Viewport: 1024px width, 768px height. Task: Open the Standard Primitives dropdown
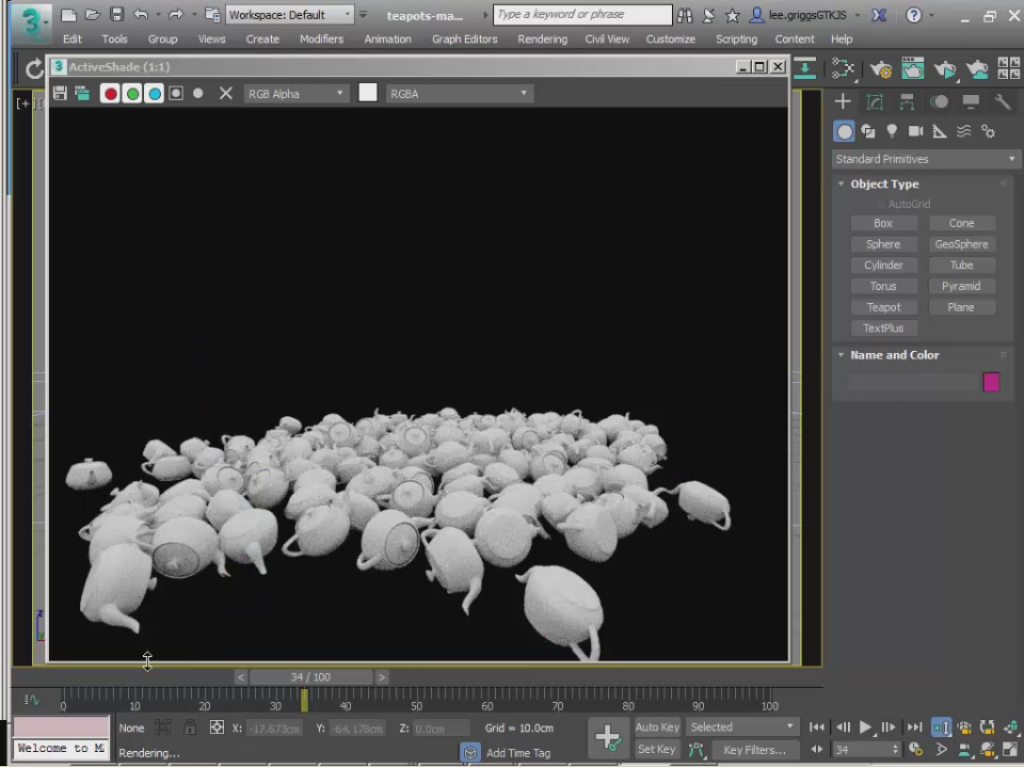tap(925, 159)
